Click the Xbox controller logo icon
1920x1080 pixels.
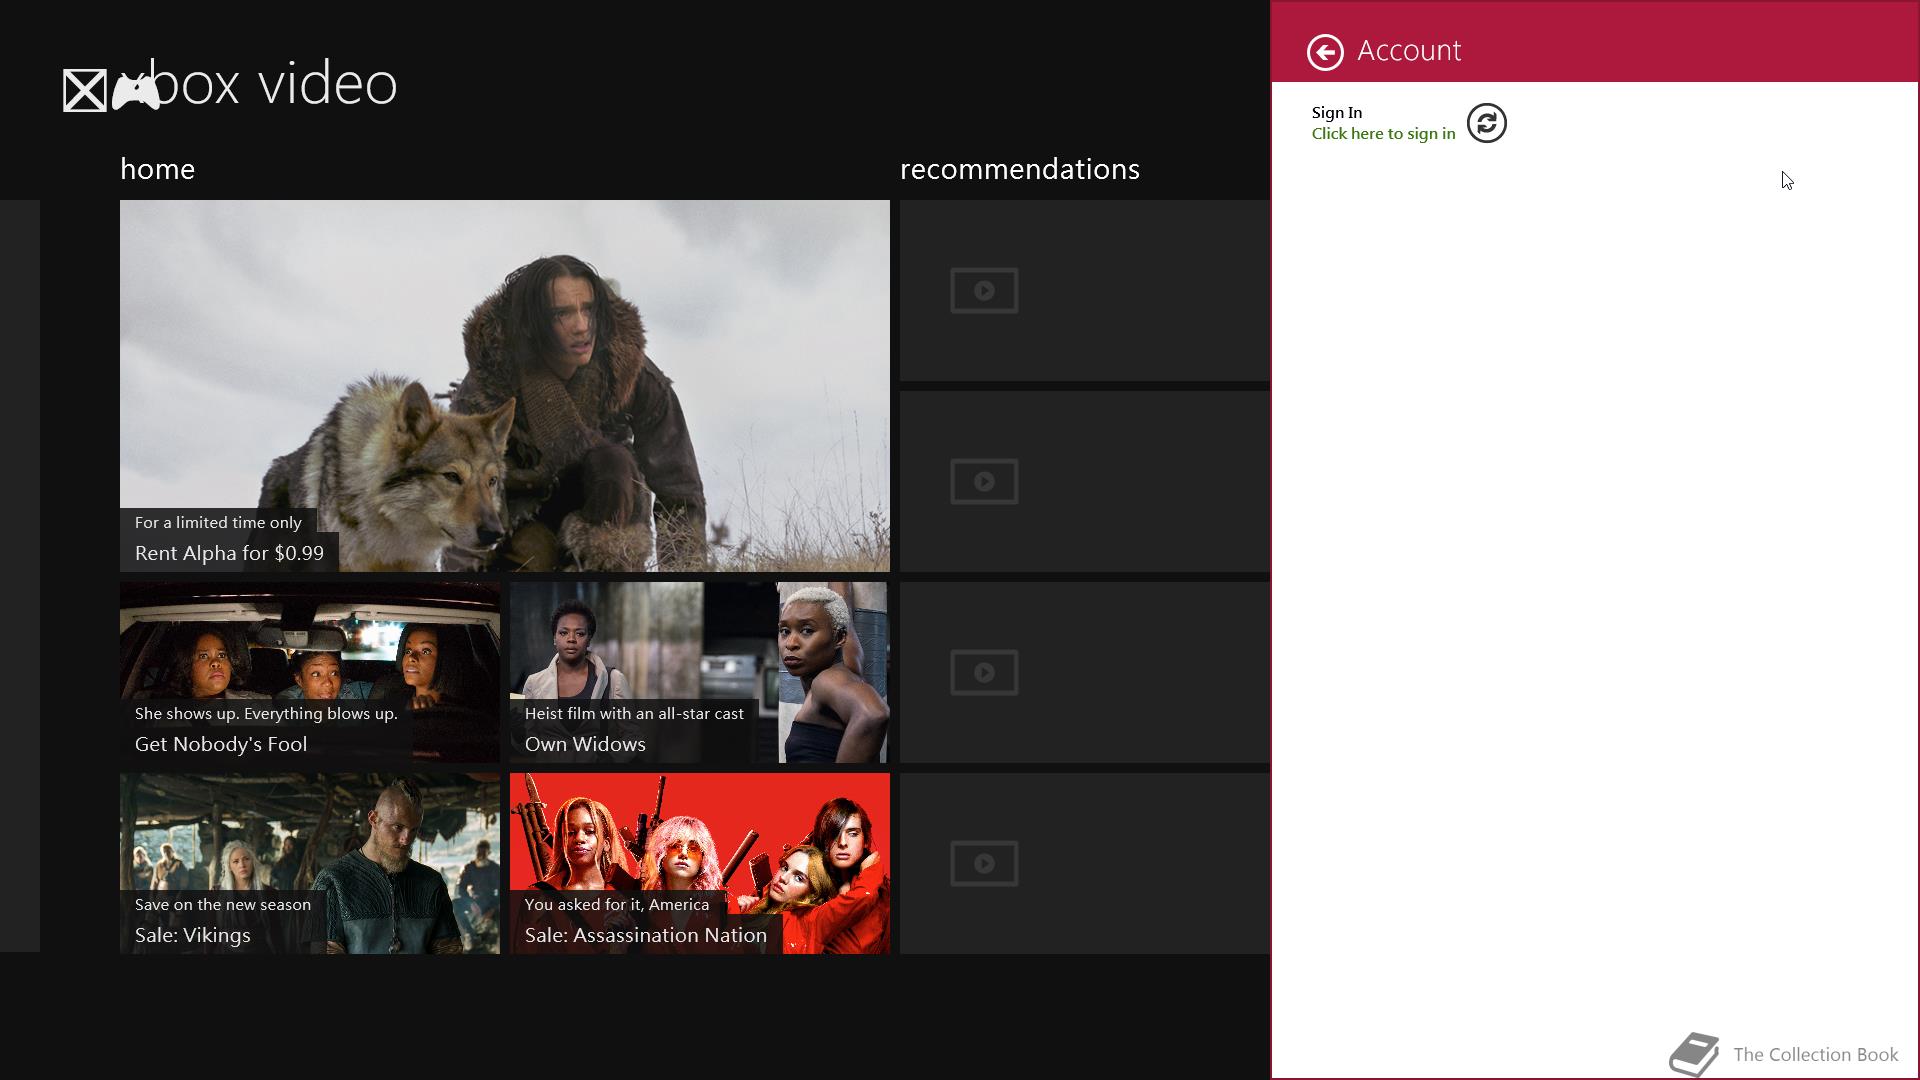coord(136,91)
